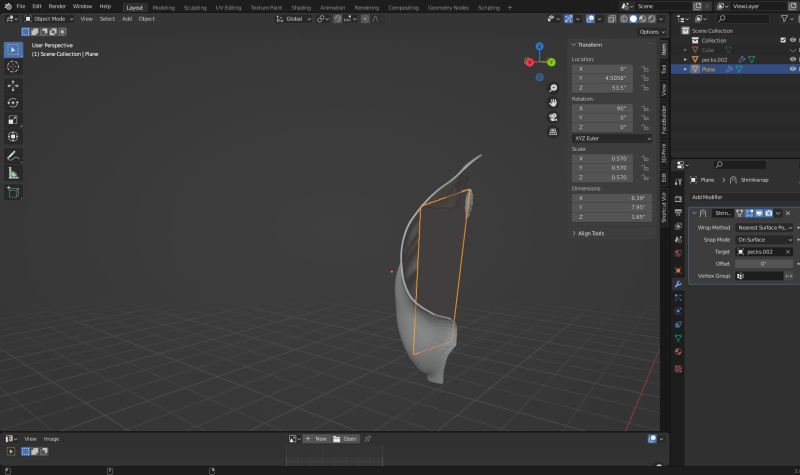Click the red X axis gizmo
The width and height of the screenshot is (800, 475).
[x=529, y=62]
